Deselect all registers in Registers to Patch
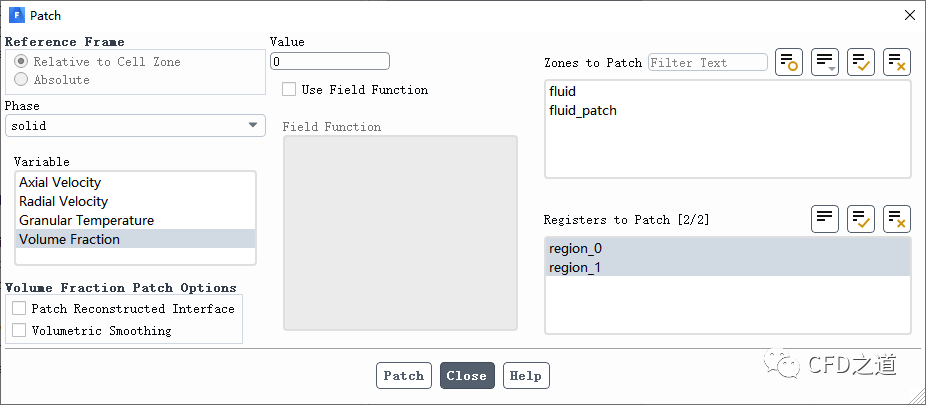The width and height of the screenshot is (926, 405). 897,219
